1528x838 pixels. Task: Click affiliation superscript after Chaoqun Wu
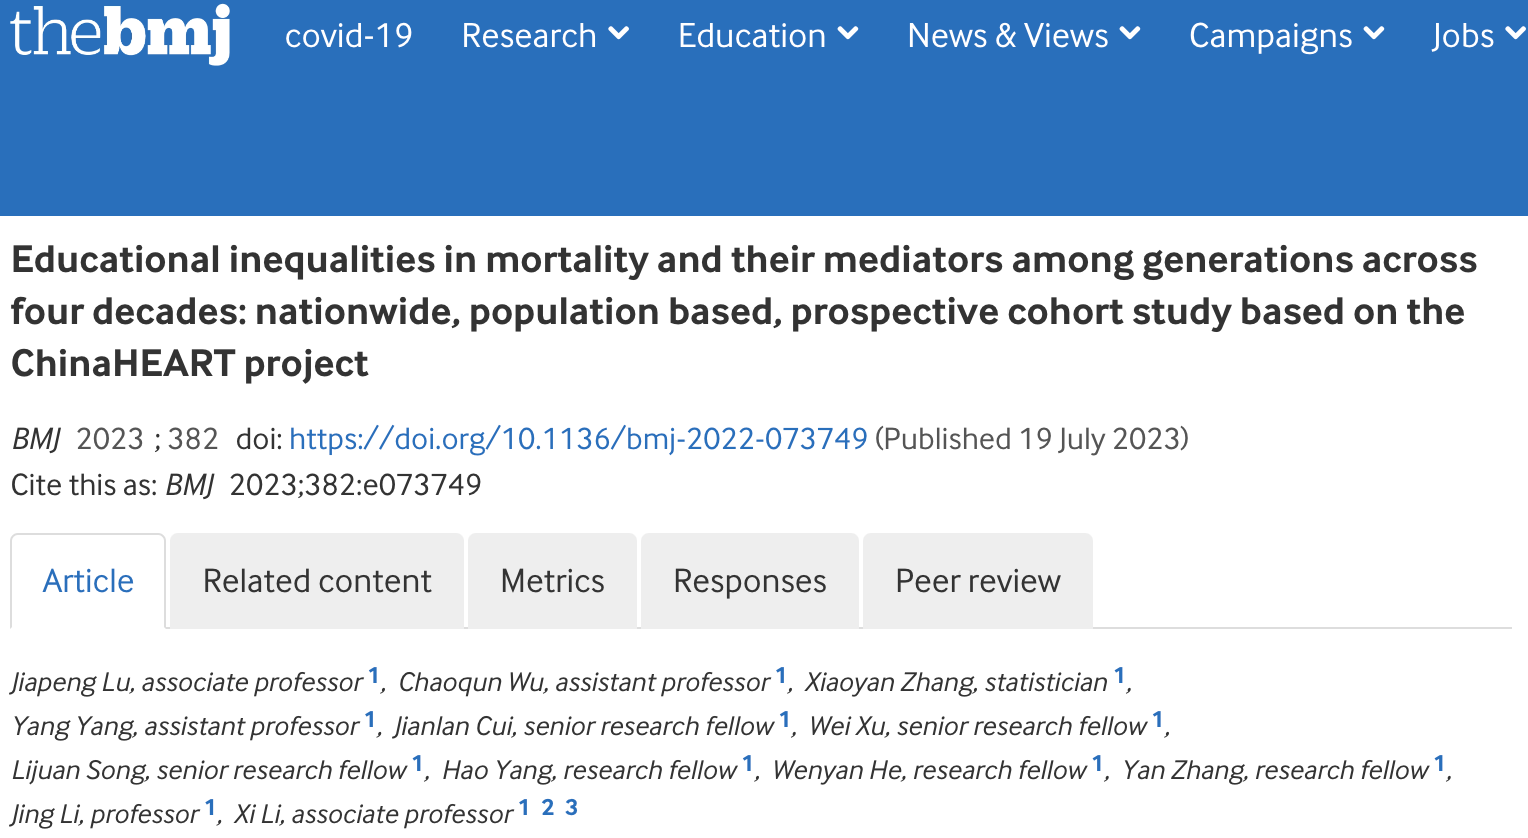click(780, 676)
